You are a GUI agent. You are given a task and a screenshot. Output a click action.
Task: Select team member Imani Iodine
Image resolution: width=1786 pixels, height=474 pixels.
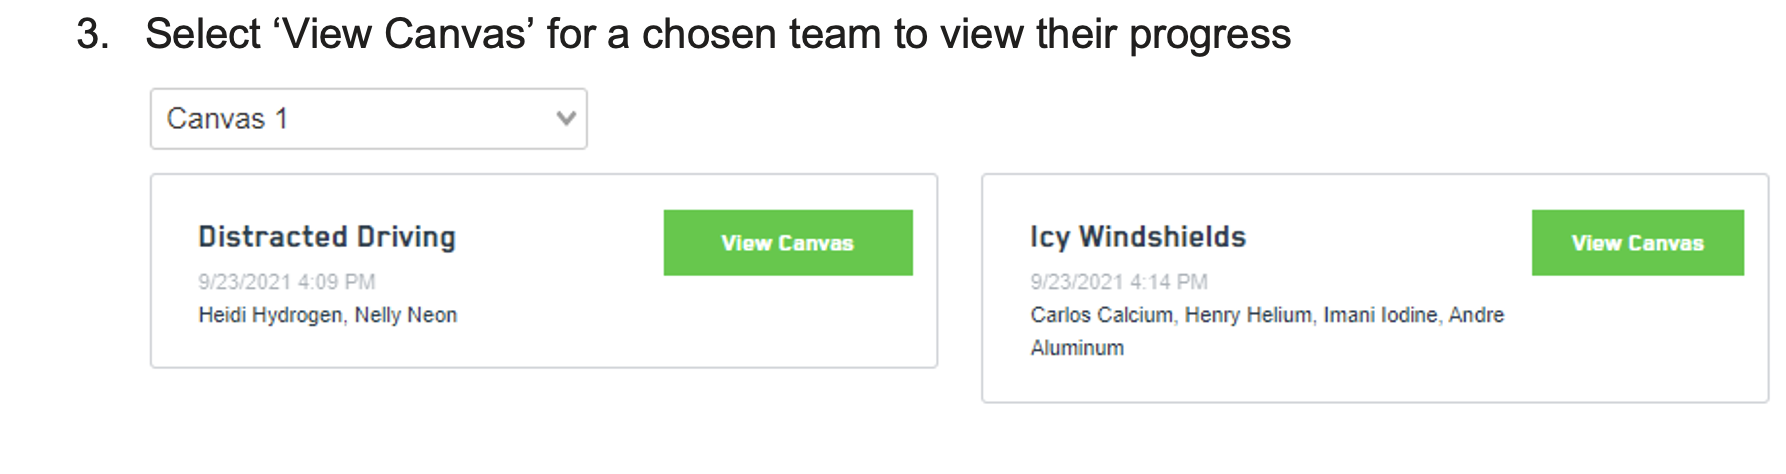click(x=1380, y=315)
